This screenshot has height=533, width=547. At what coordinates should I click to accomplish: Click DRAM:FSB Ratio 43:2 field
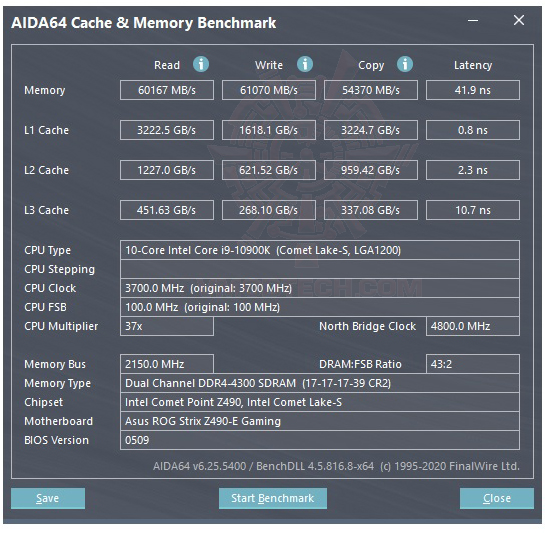pos(473,364)
